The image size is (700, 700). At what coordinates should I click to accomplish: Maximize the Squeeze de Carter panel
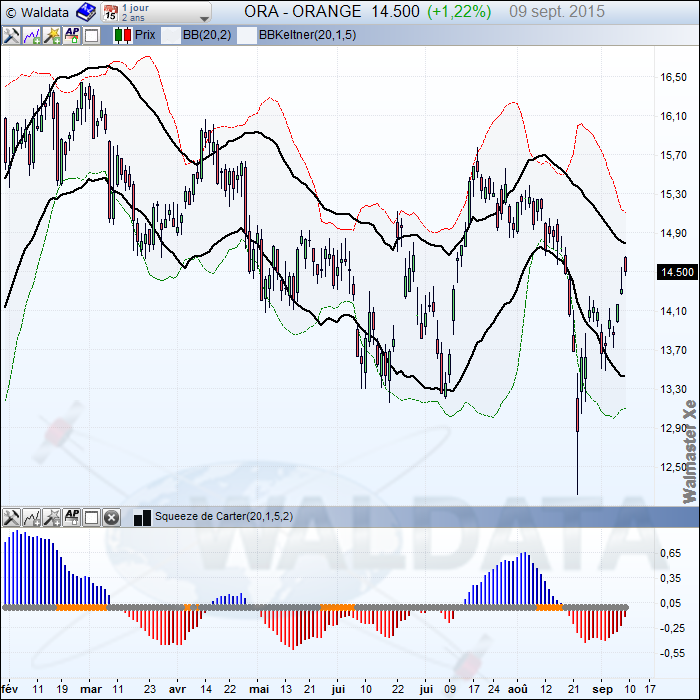[x=92, y=517]
